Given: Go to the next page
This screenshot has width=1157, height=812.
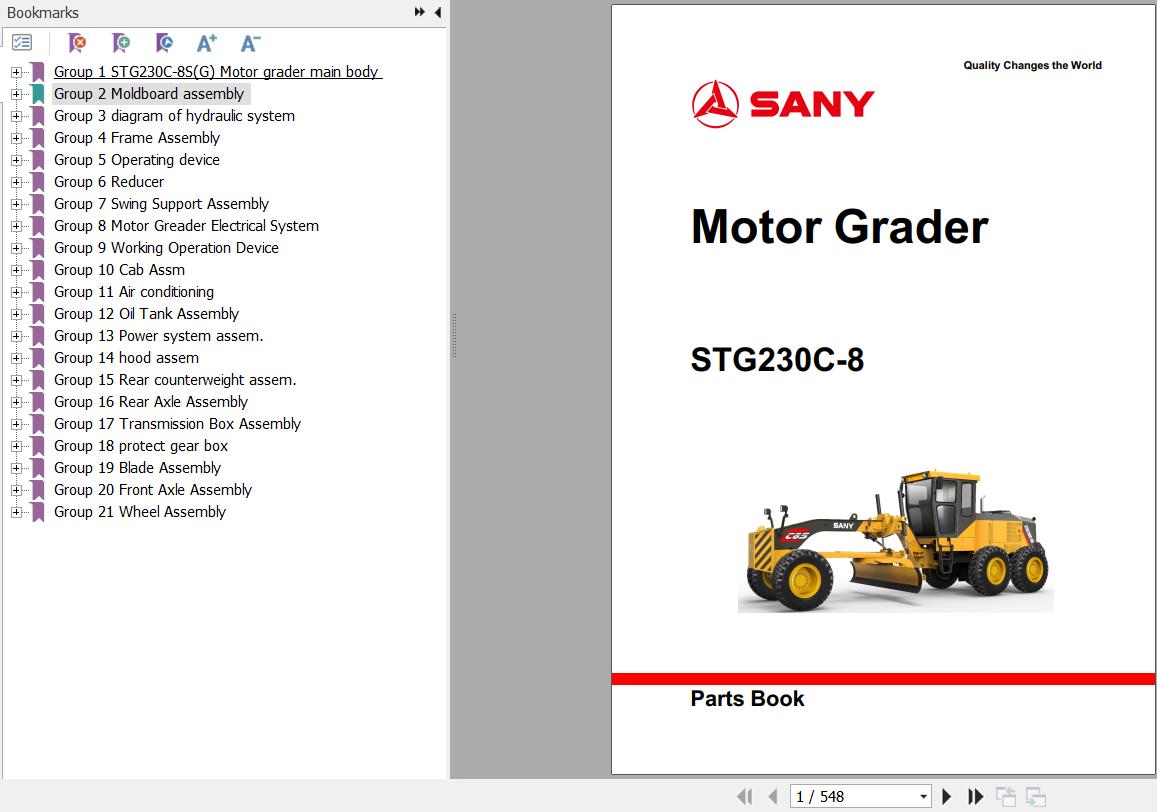Looking at the screenshot, I should pyautogui.click(x=947, y=797).
